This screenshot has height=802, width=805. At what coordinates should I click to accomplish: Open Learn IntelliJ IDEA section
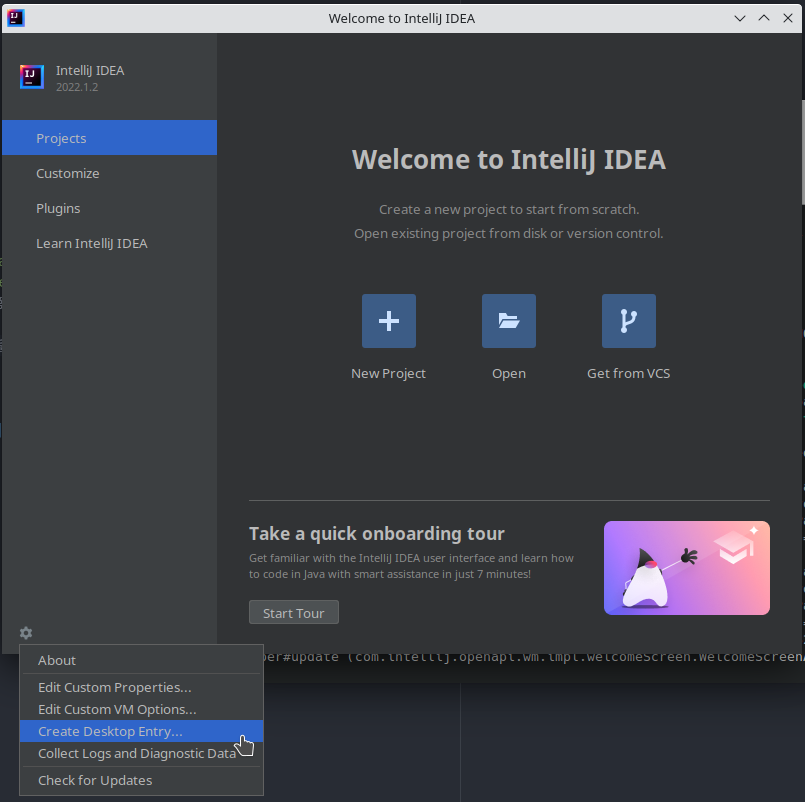[x=109, y=243]
